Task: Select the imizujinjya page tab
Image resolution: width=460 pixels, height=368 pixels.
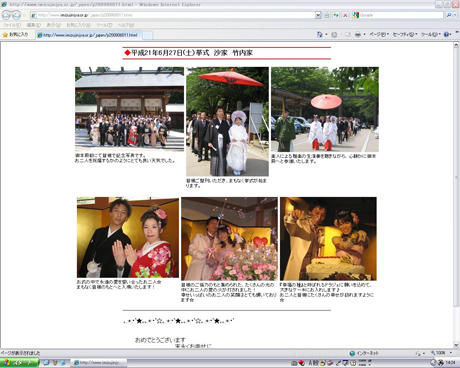Action: 89,35
